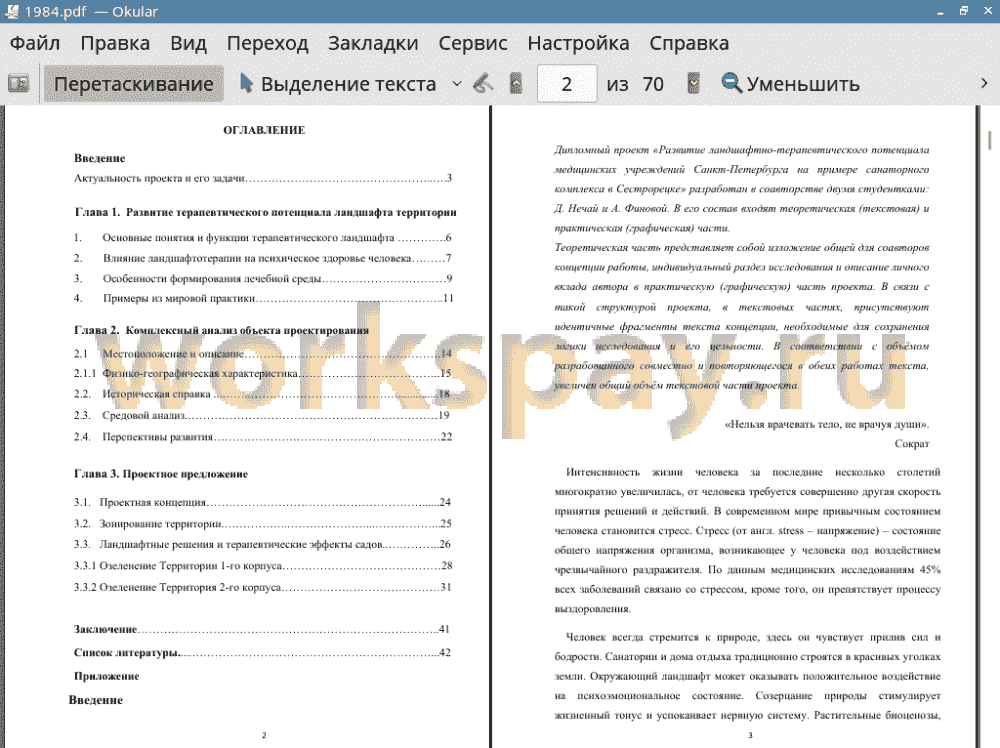The height and width of the screenshot is (748, 1000).
Task: Click the annotation highlighter icon
Action: point(483,84)
